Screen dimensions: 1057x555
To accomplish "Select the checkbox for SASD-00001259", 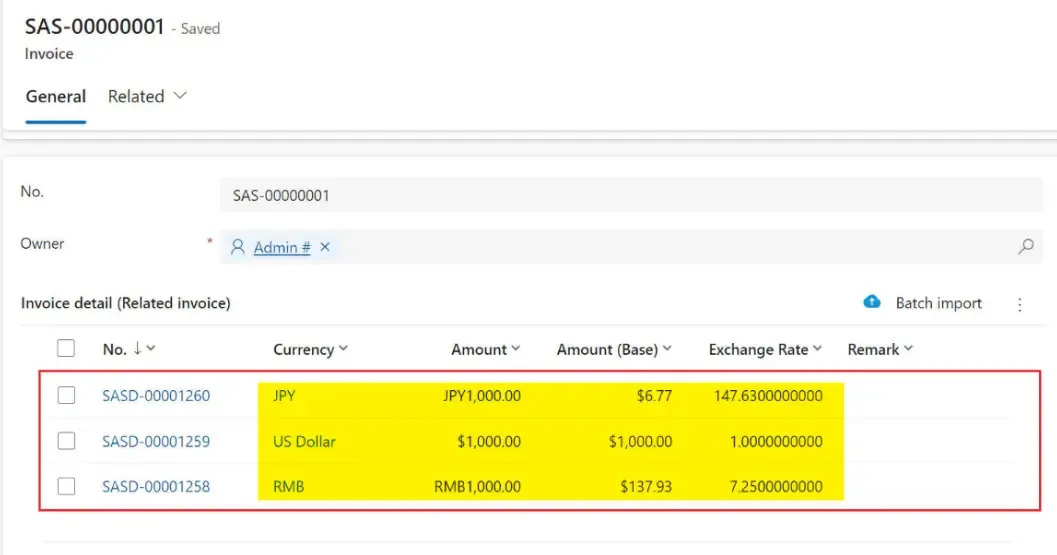I will [66, 441].
